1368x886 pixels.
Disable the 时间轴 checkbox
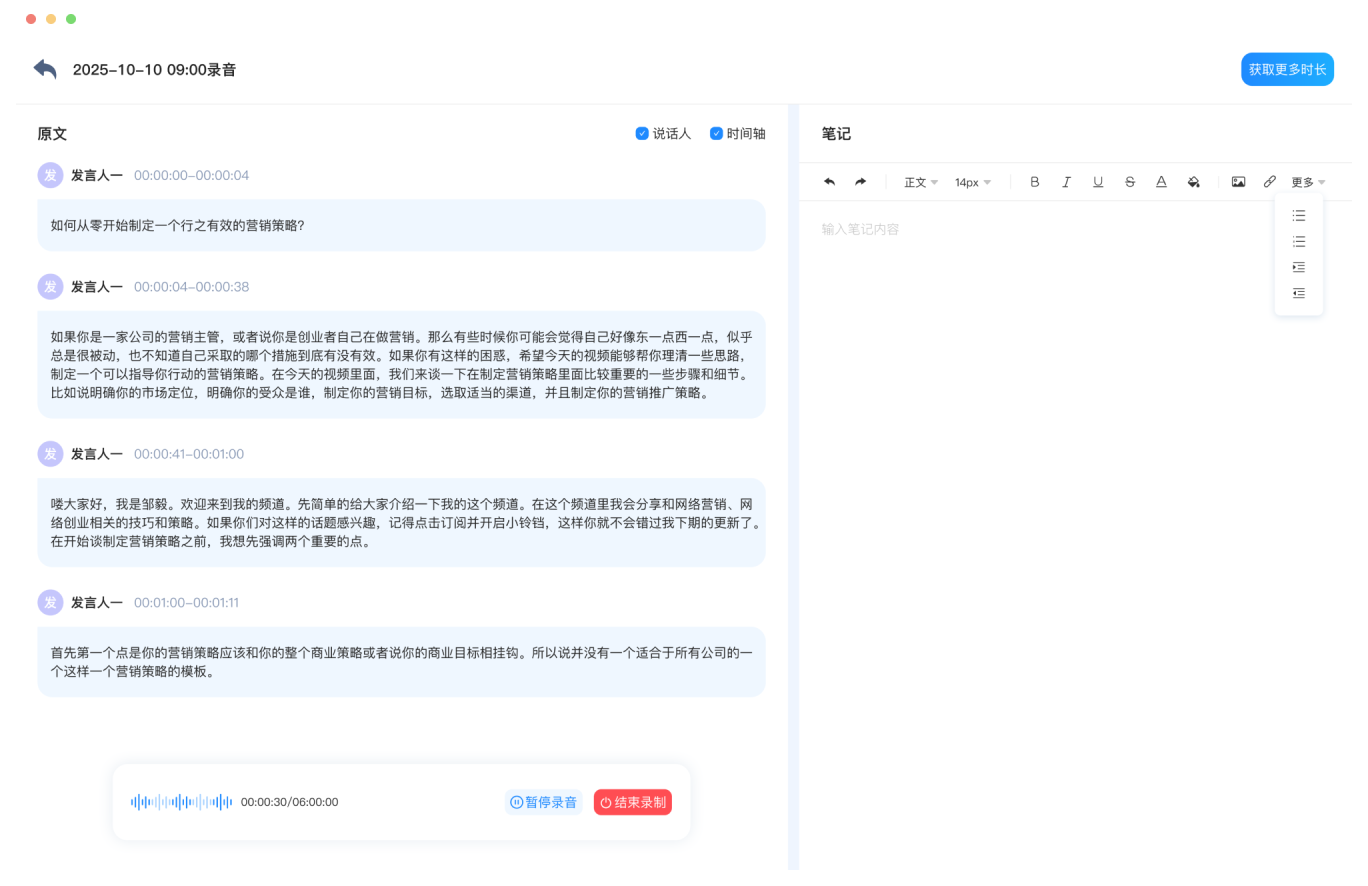click(x=716, y=134)
